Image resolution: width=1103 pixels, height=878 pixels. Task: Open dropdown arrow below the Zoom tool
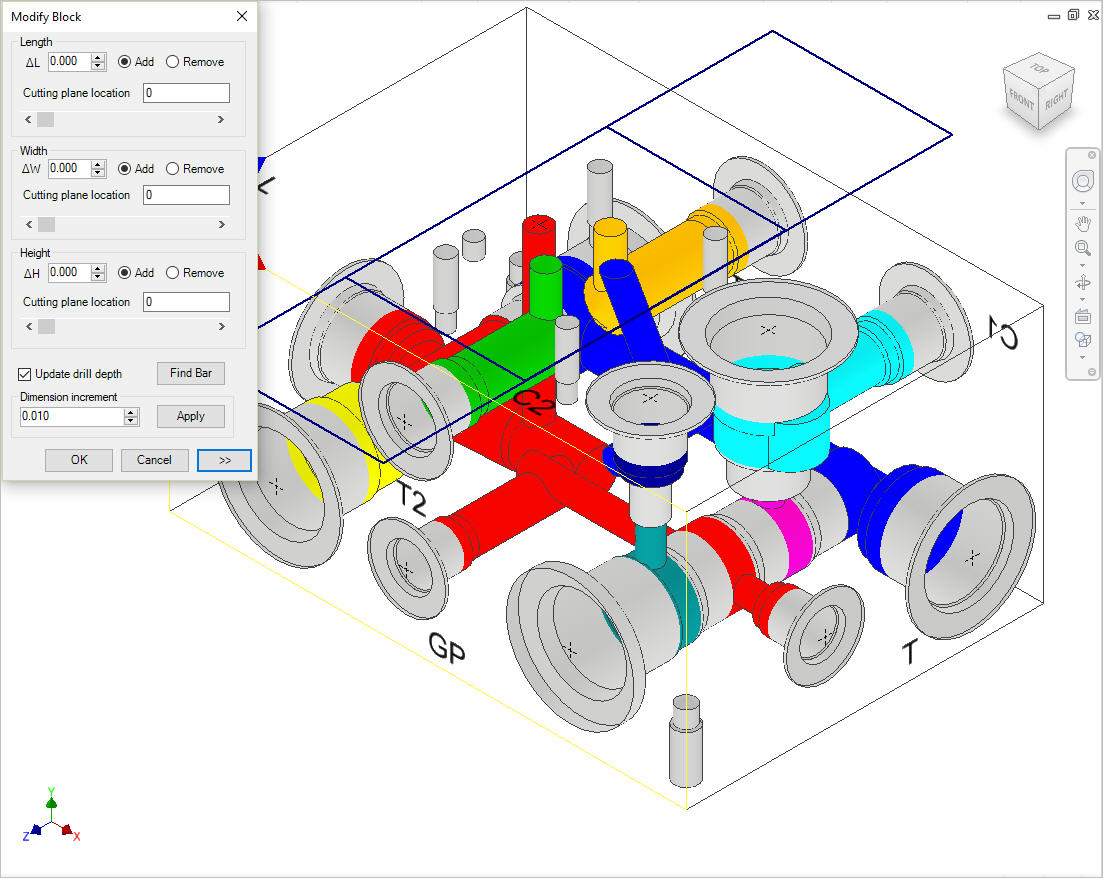[1082, 265]
